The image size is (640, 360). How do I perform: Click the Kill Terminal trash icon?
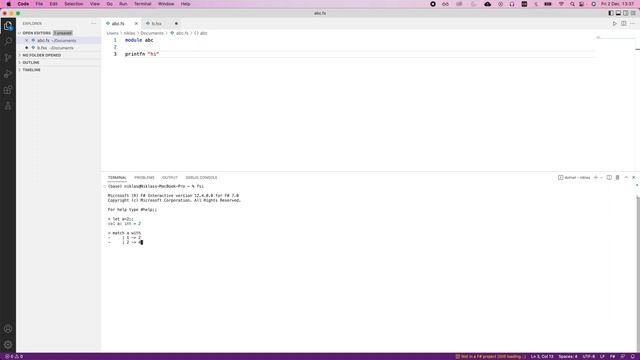tap(618, 178)
